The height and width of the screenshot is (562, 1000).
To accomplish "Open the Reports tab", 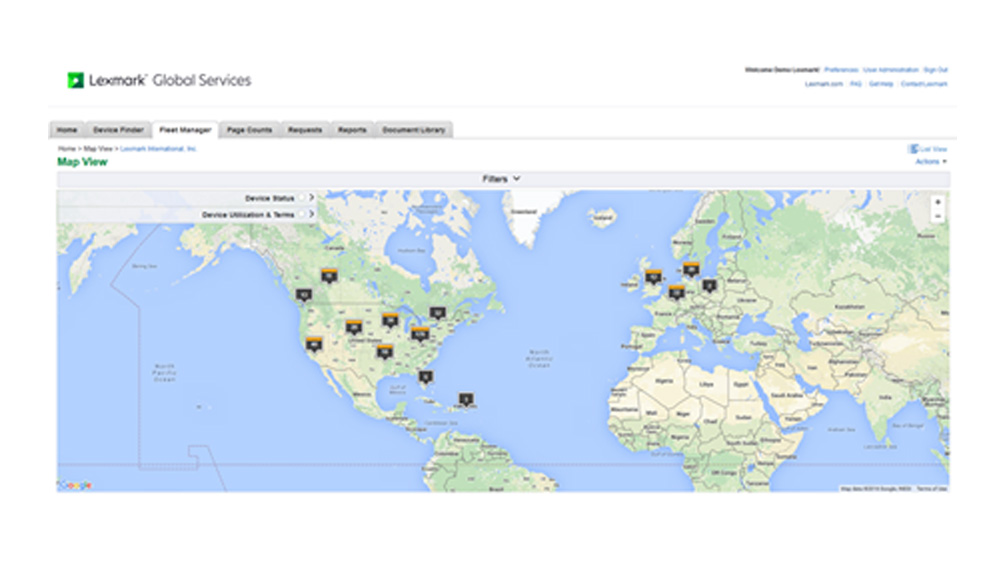I will tap(352, 130).
